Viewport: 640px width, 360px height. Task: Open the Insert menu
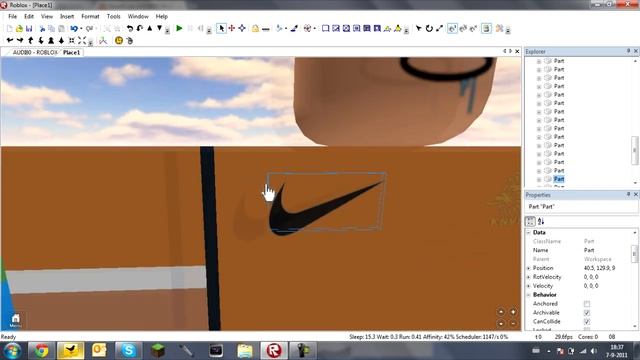point(67,16)
